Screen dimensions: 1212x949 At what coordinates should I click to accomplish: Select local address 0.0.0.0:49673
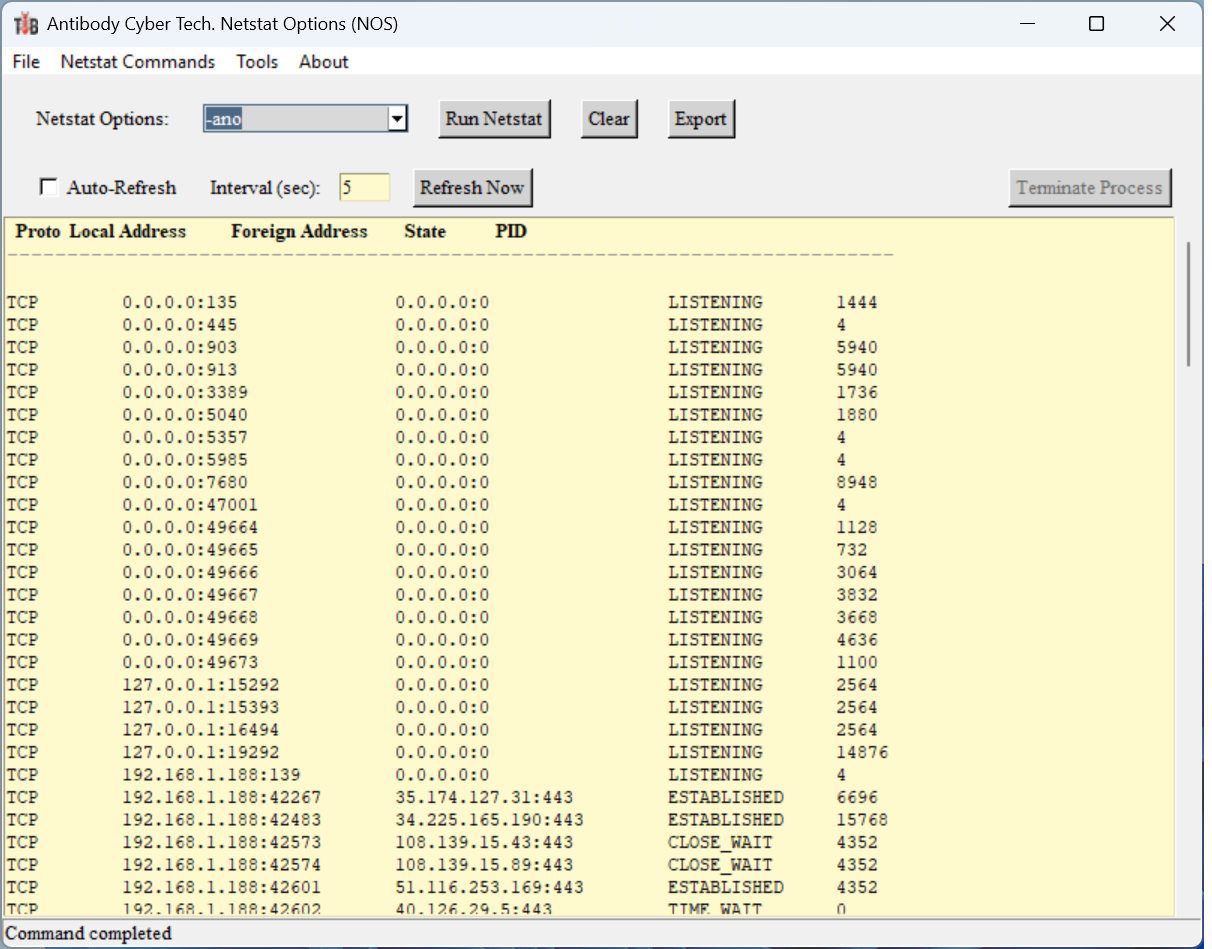coord(190,662)
